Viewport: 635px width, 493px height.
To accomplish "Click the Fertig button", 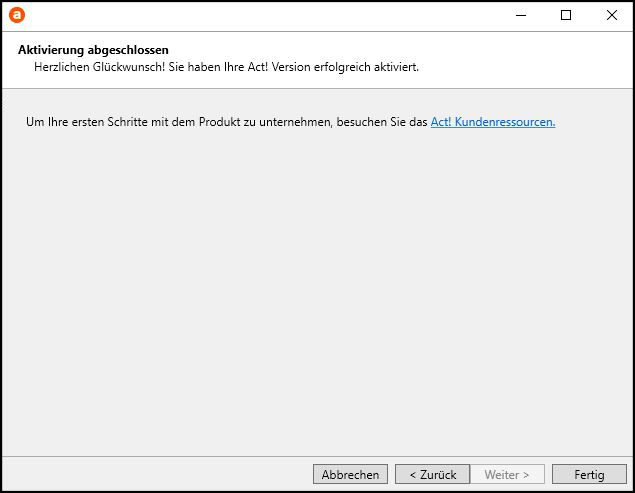I will click(589, 474).
